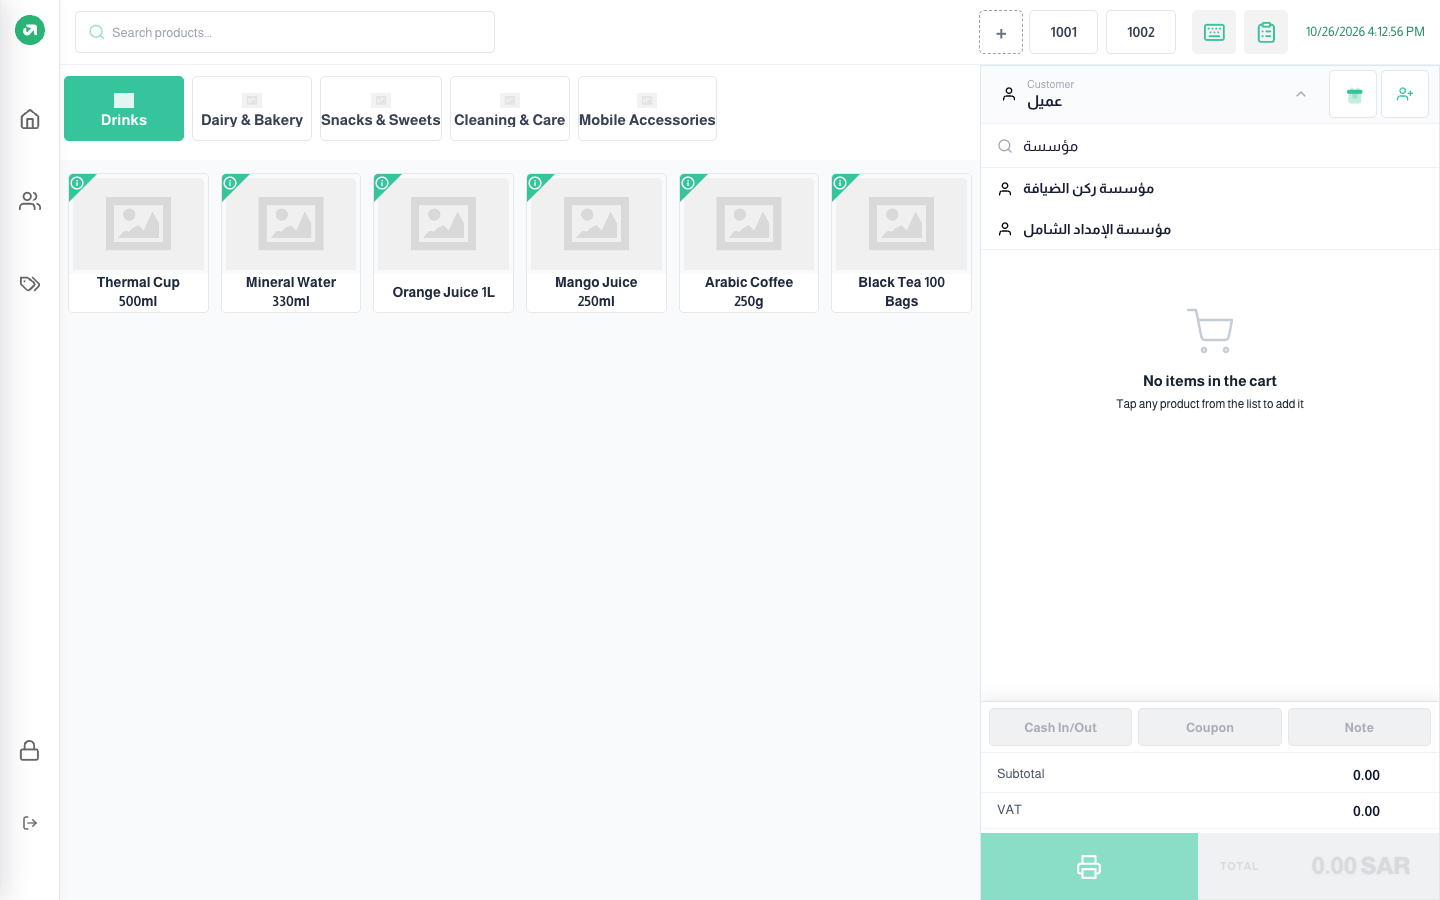Select the Drinks category tab

pos(124,108)
